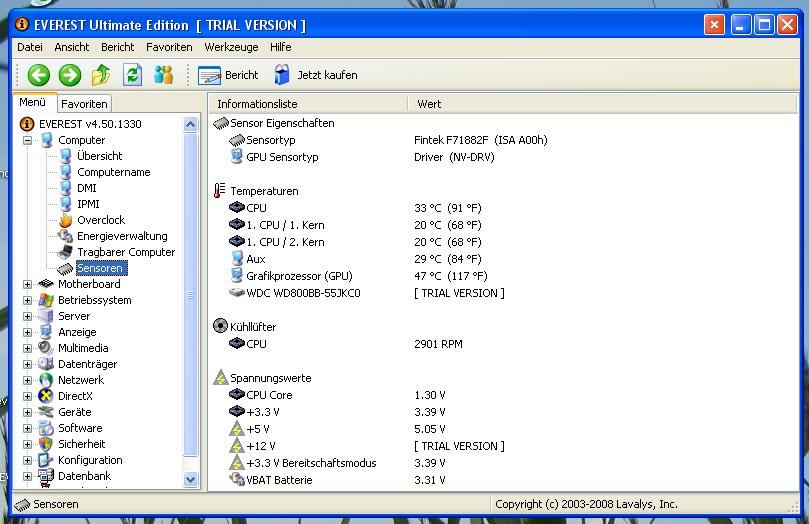Expand the Konfiguration tree node

pyautogui.click(x=27, y=460)
